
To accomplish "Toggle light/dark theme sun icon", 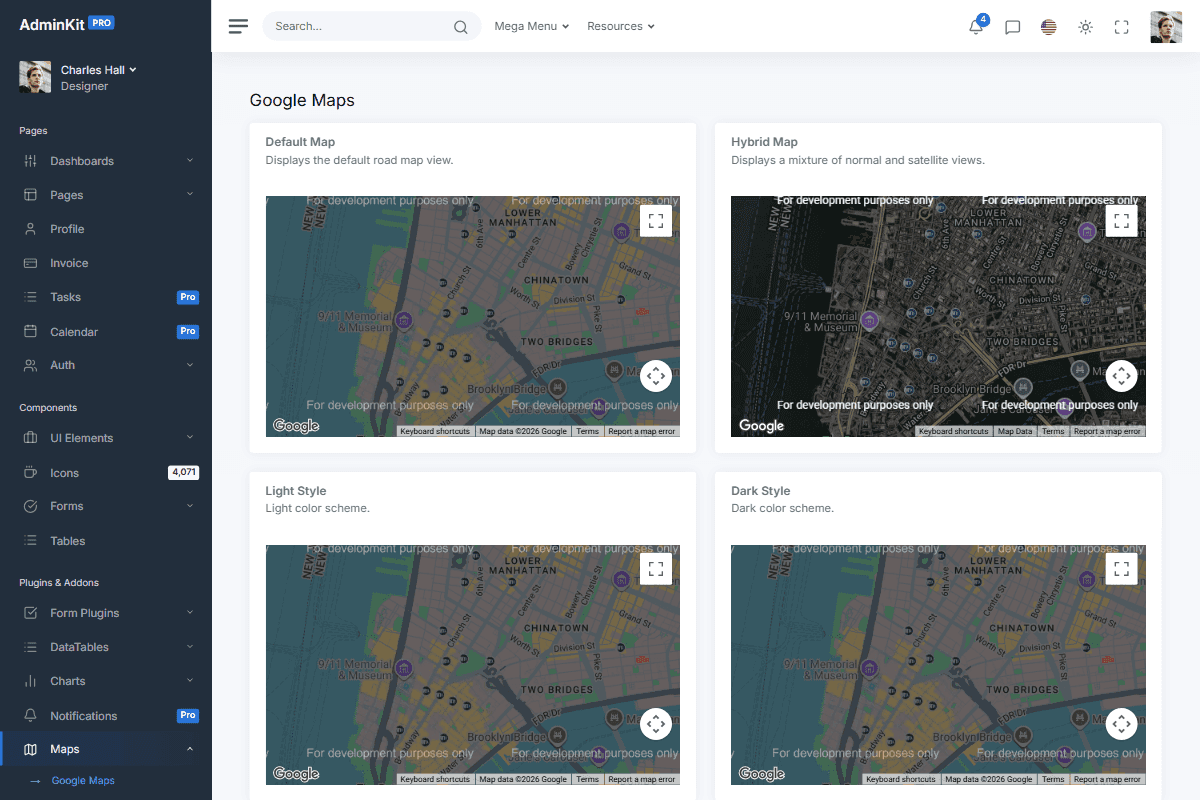I will click(x=1085, y=27).
